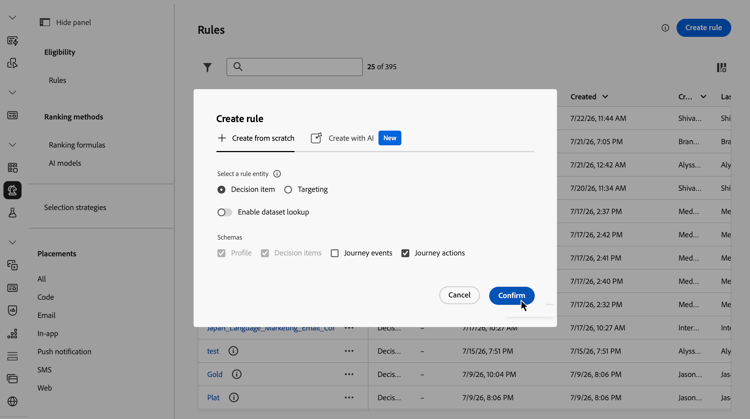750x419 pixels.
Task: Open Rules in Eligibility panel
Action: click(x=57, y=80)
